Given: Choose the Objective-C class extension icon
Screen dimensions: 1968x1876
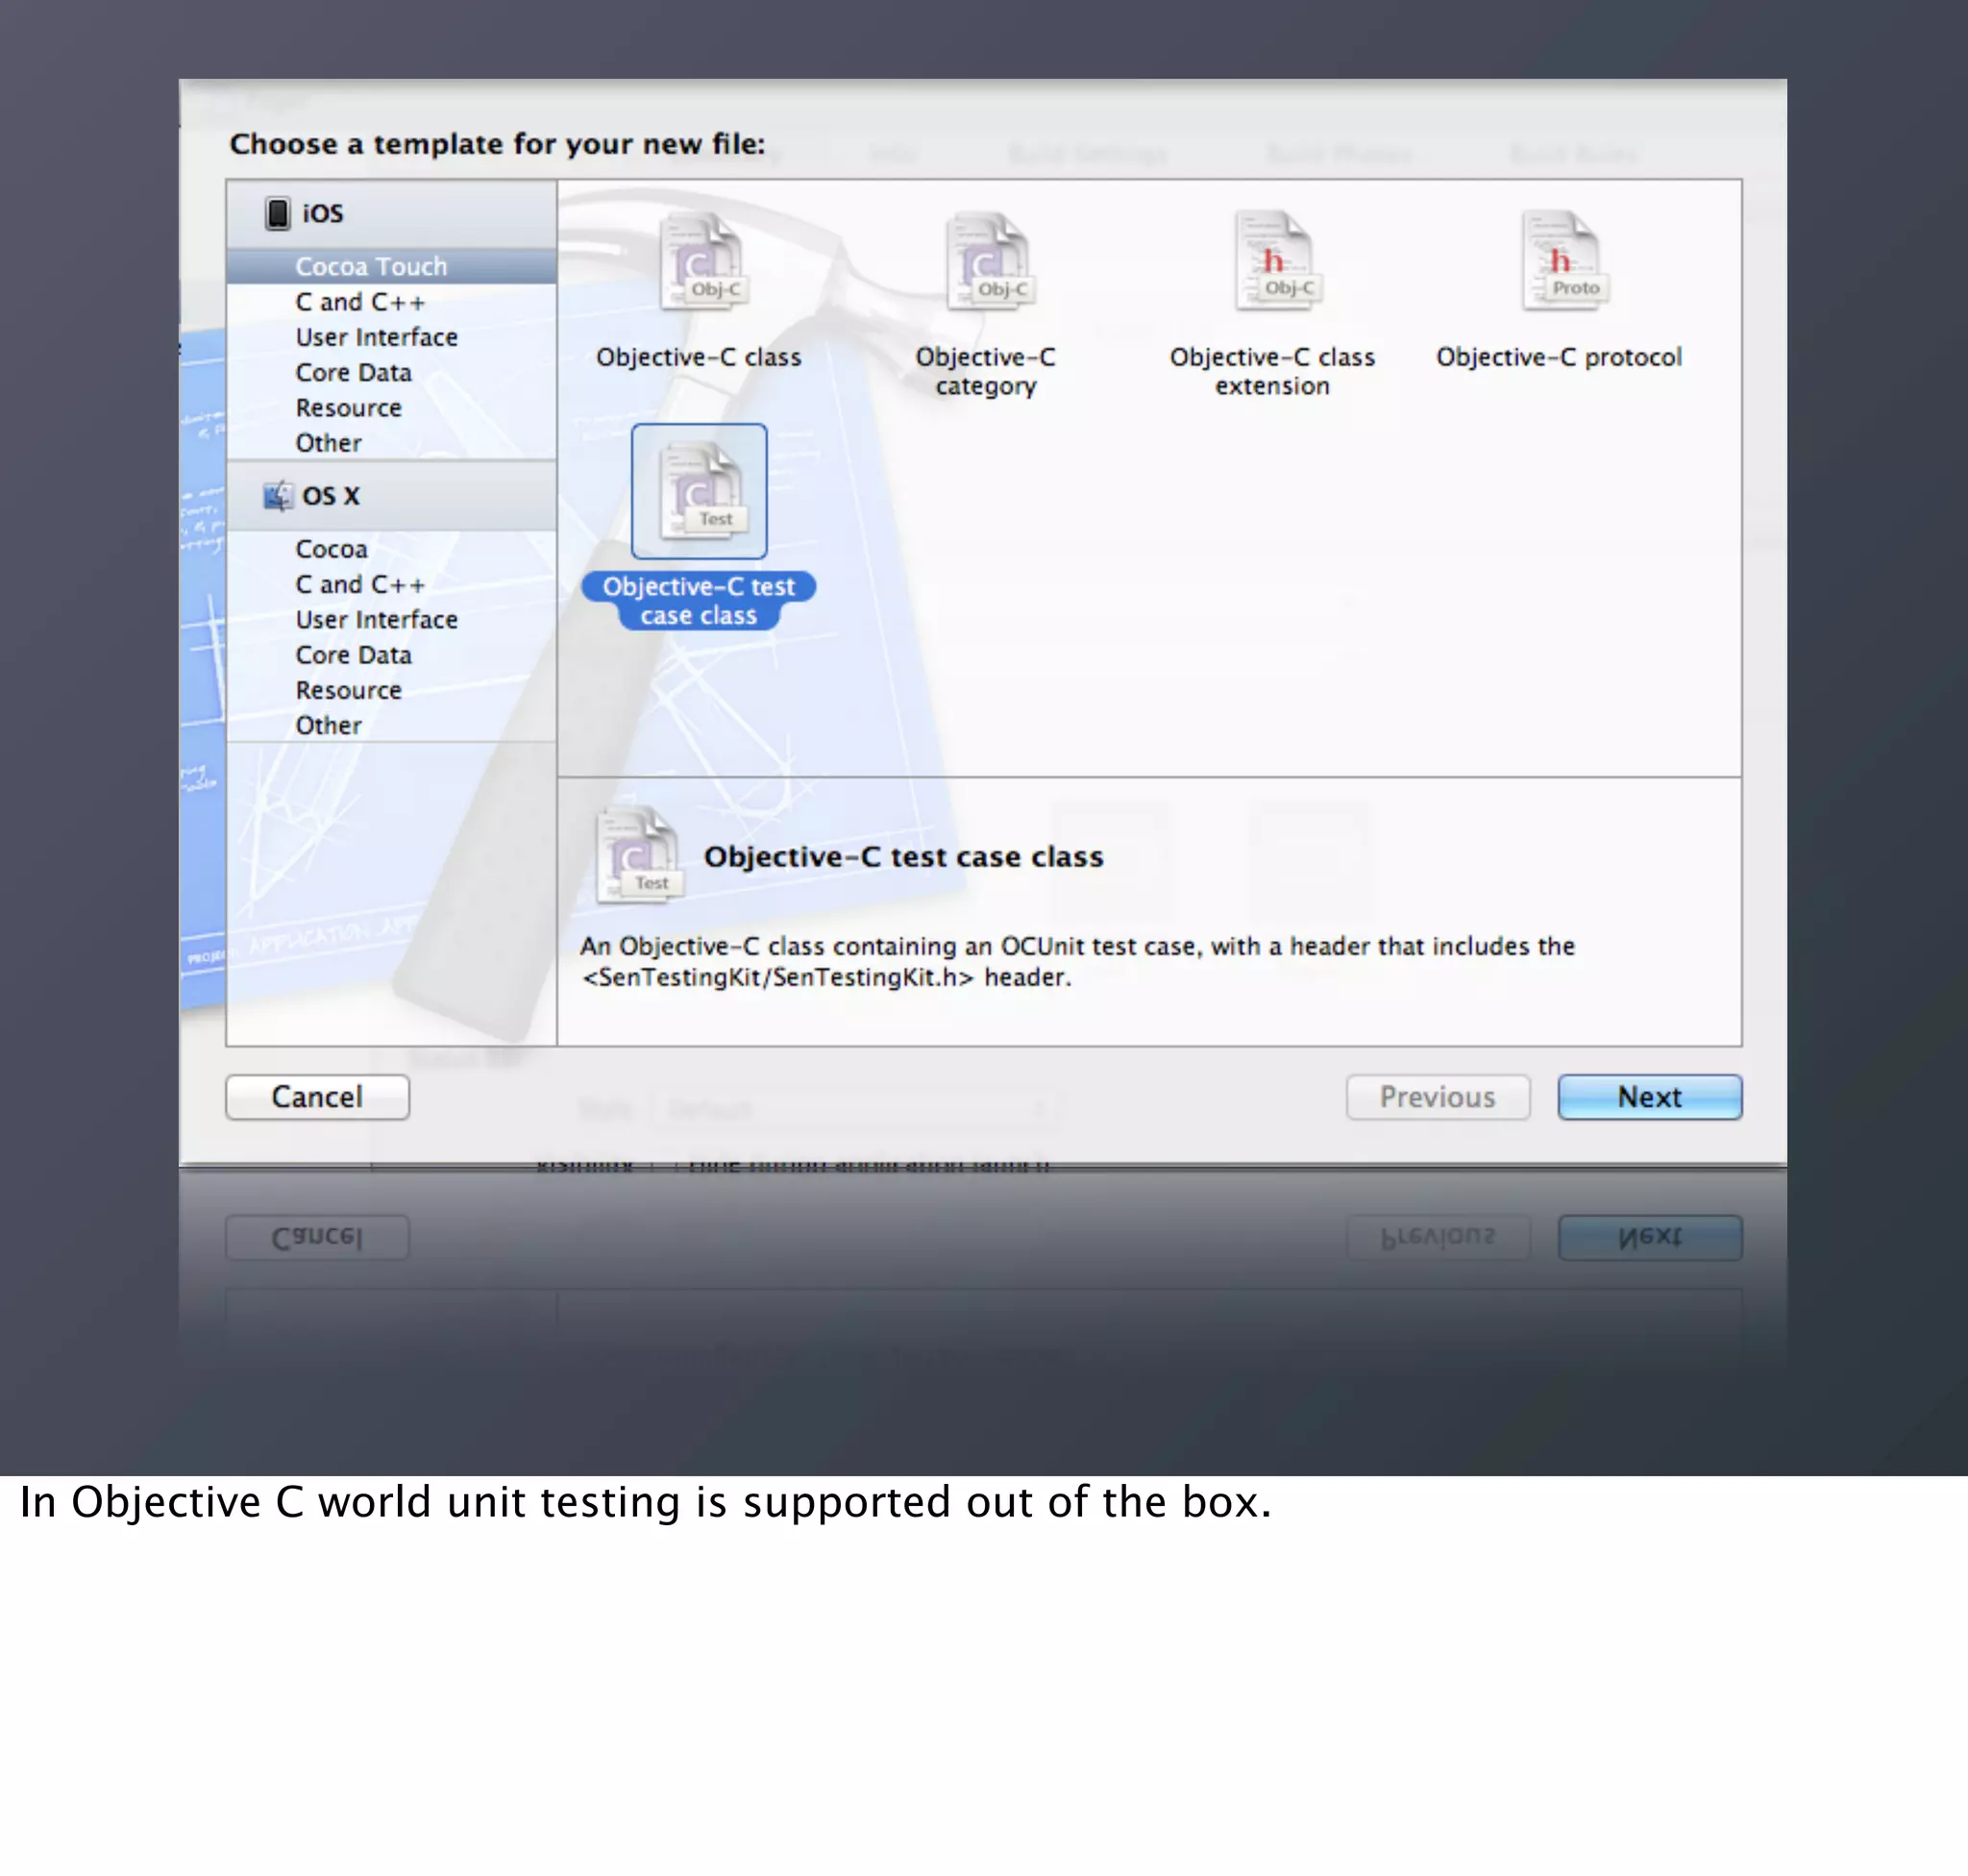Looking at the screenshot, I should (1273, 262).
